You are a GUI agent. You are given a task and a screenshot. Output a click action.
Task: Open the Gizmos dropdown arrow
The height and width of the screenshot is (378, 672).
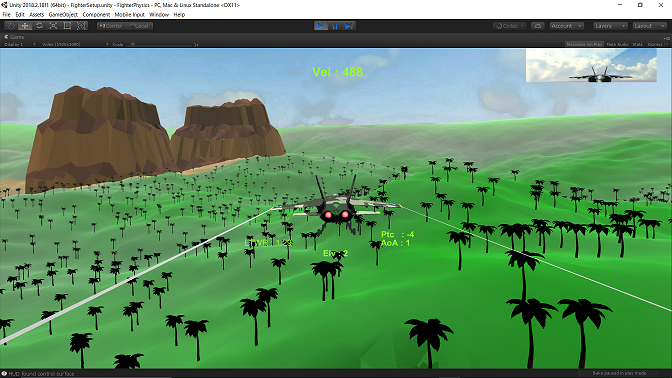coord(667,44)
